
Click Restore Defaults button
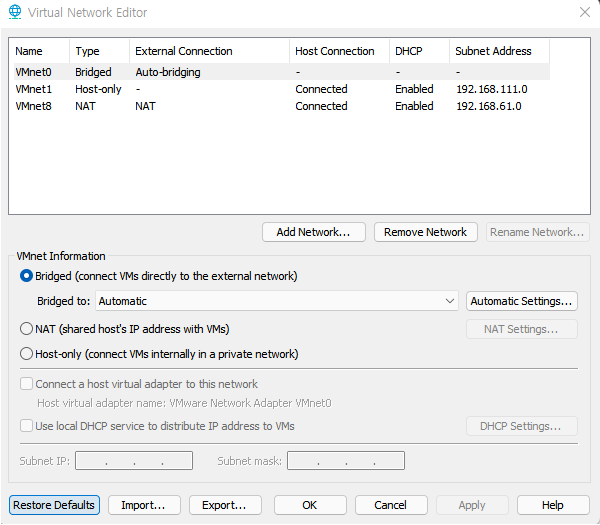pyautogui.click(x=54, y=505)
